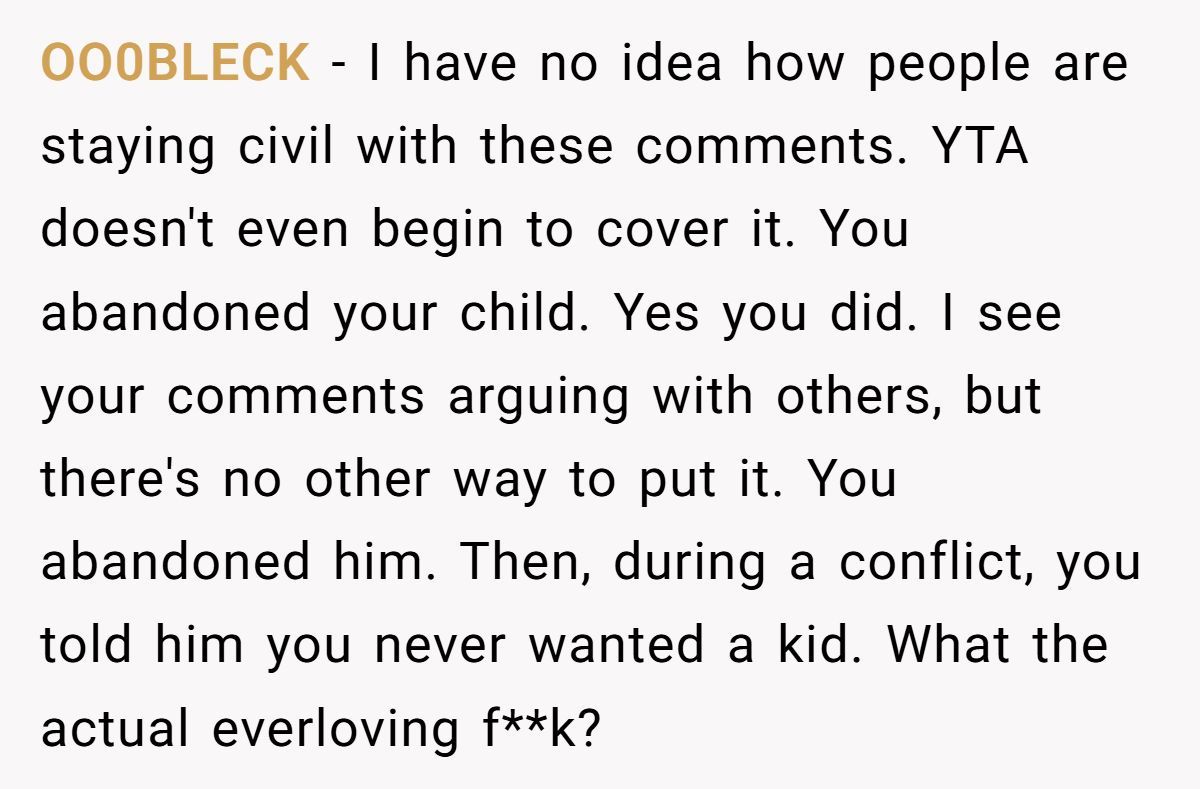Image resolution: width=1200 pixels, height=789 pixels.
Task: Open the OOOBLECK username link
Action: 175,64
